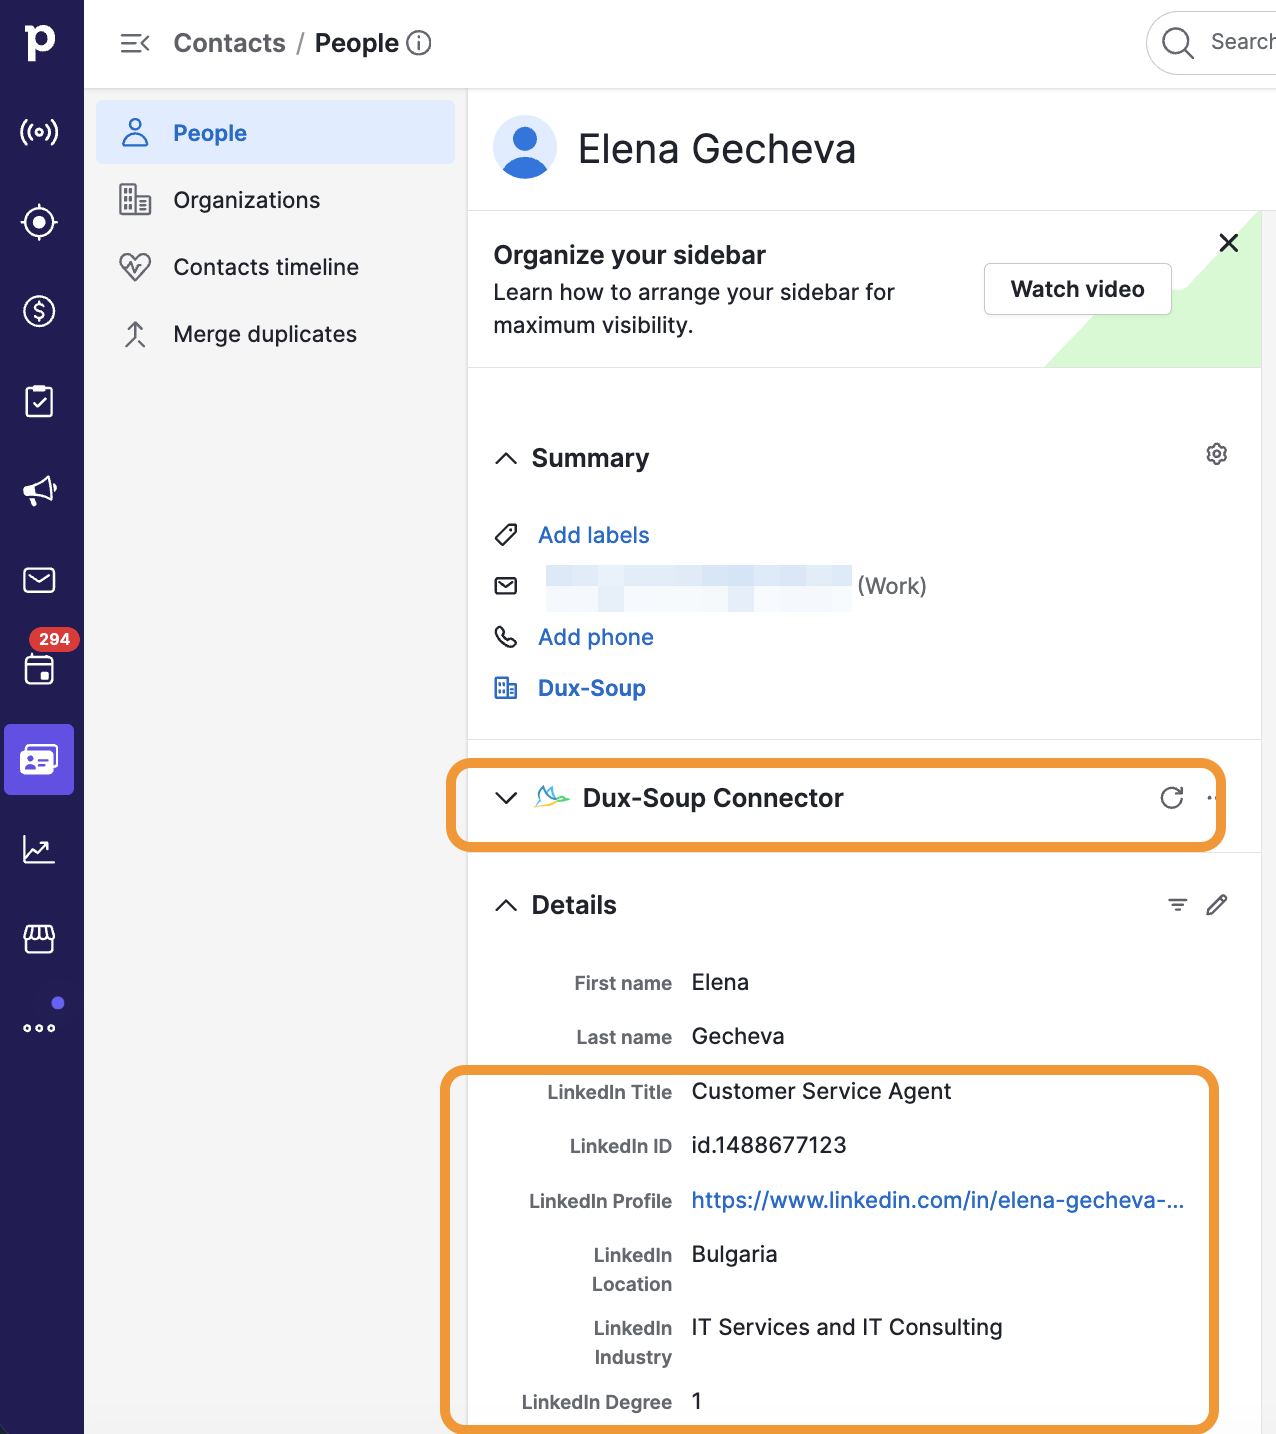Click the Elena Gecheva name heading
Screen dimensions: 1276x1434
(716, 148)
